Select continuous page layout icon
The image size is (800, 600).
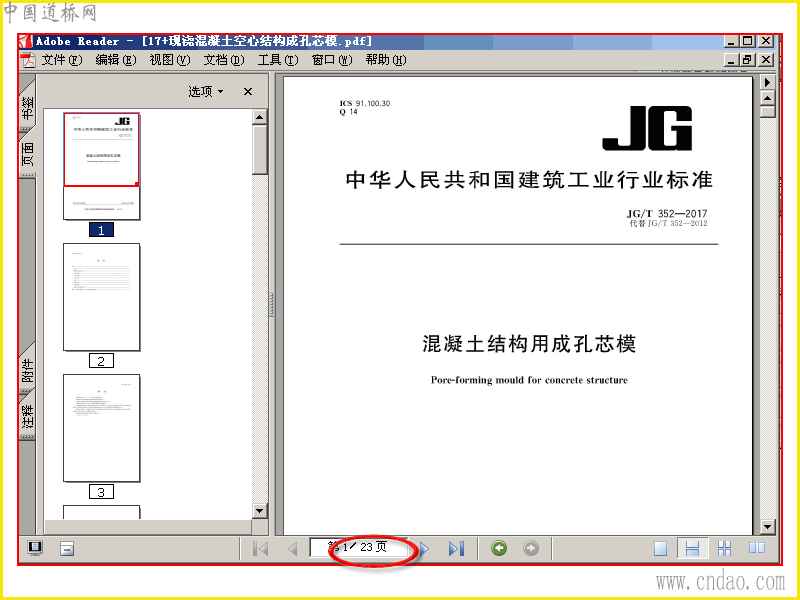(692, 549)
